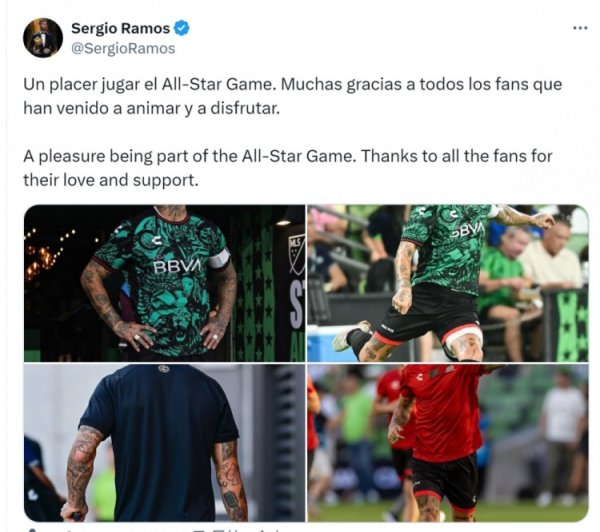This screenshot has width=600, height=532.
Task: Click the white captain armband
Action: (x=218, y=259)
